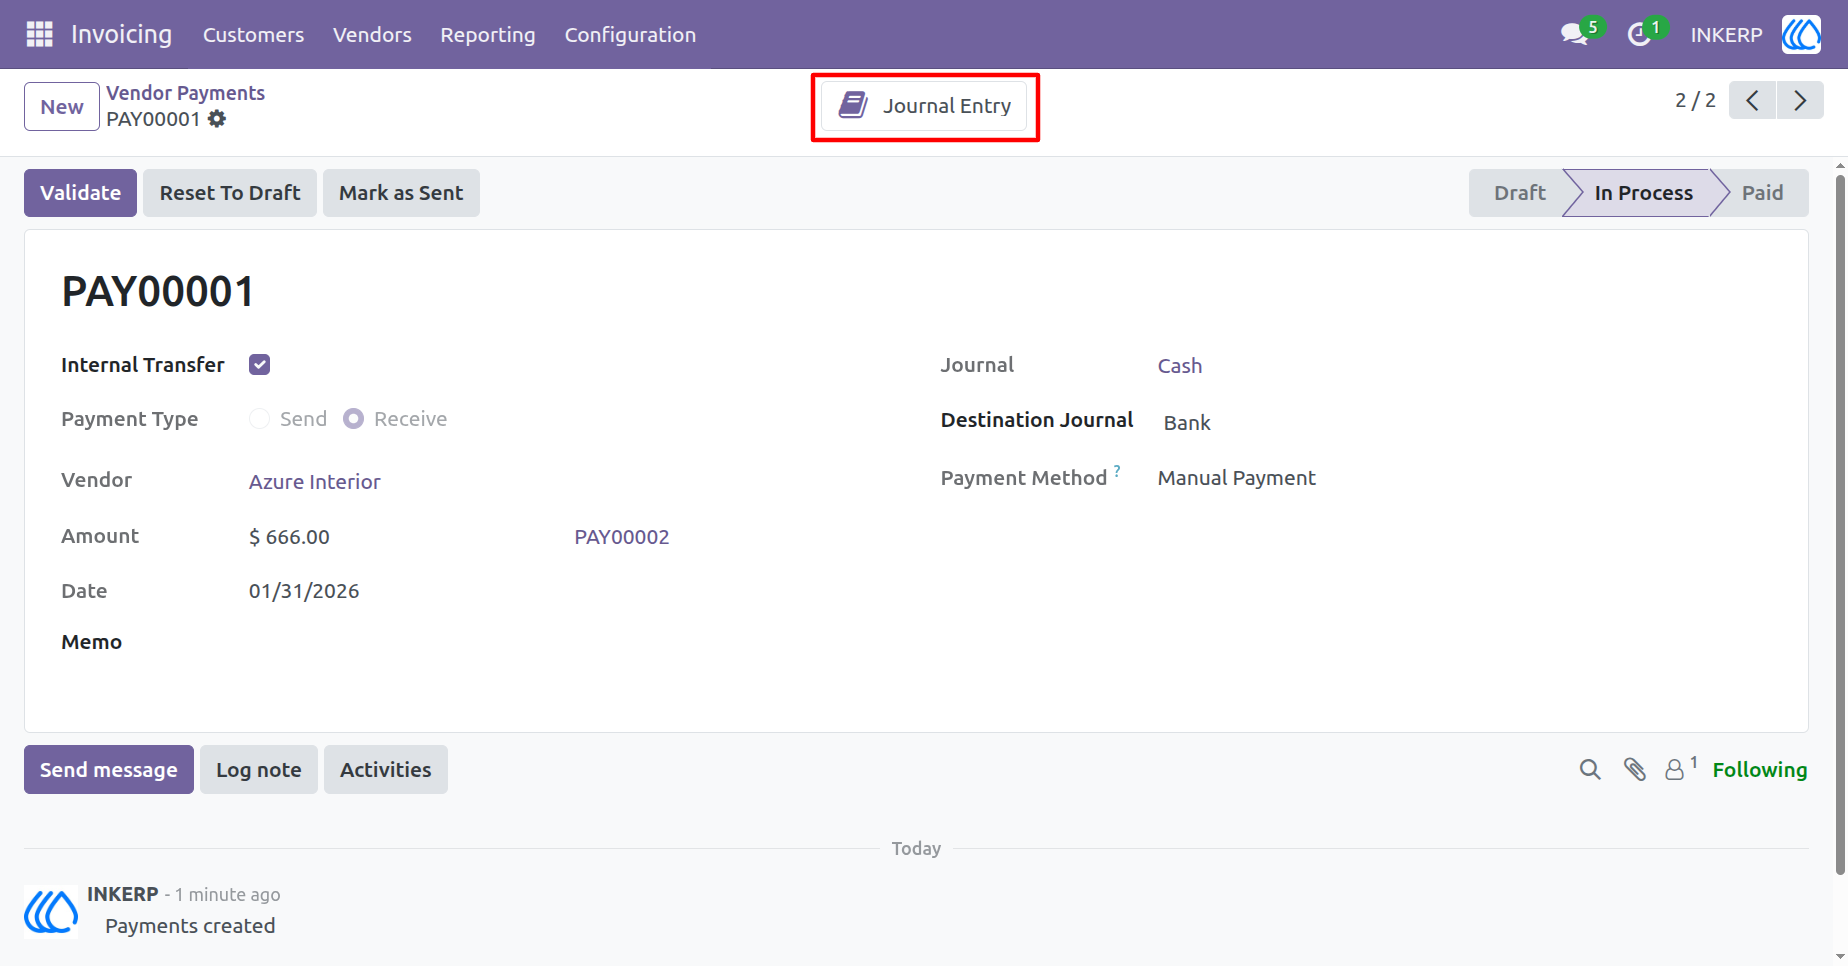This screenshot has width=1848, height=966.
Task: Open the Journal Entry smart button
Action: point(924,105)
